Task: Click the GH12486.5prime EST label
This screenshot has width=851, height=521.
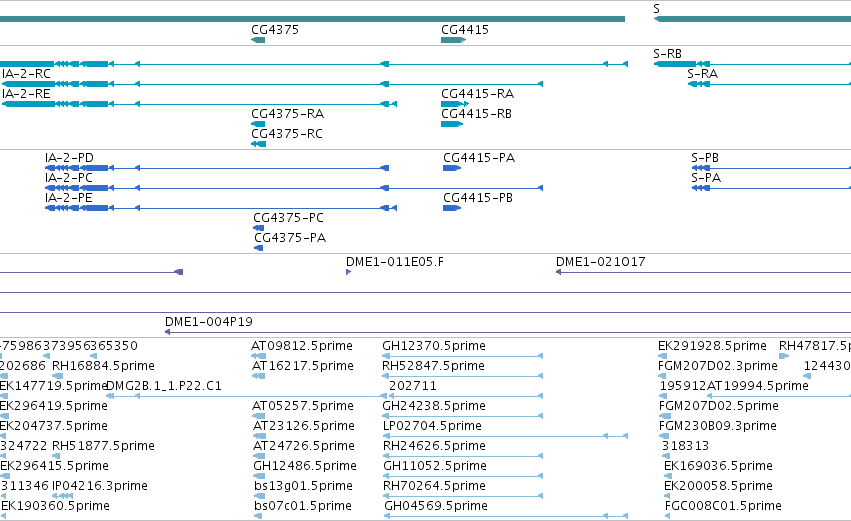Action: click(304, 466)
